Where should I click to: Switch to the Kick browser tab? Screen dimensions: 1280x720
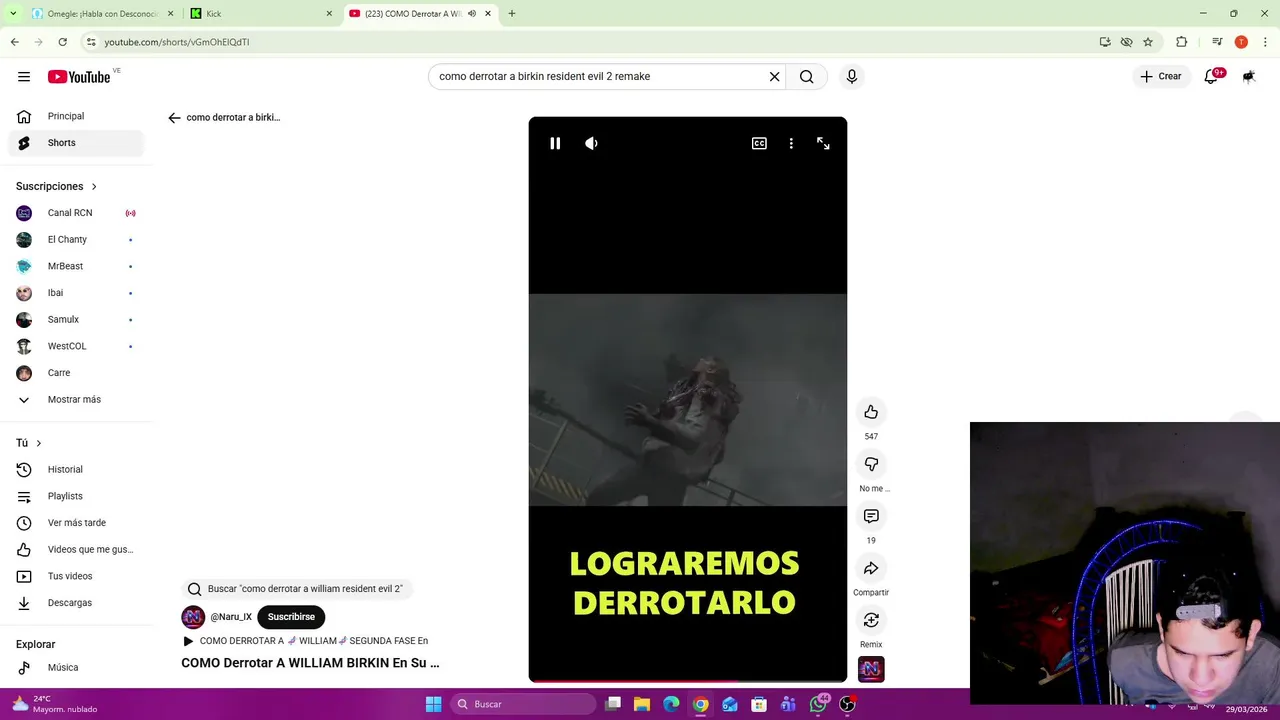point(261,14)
